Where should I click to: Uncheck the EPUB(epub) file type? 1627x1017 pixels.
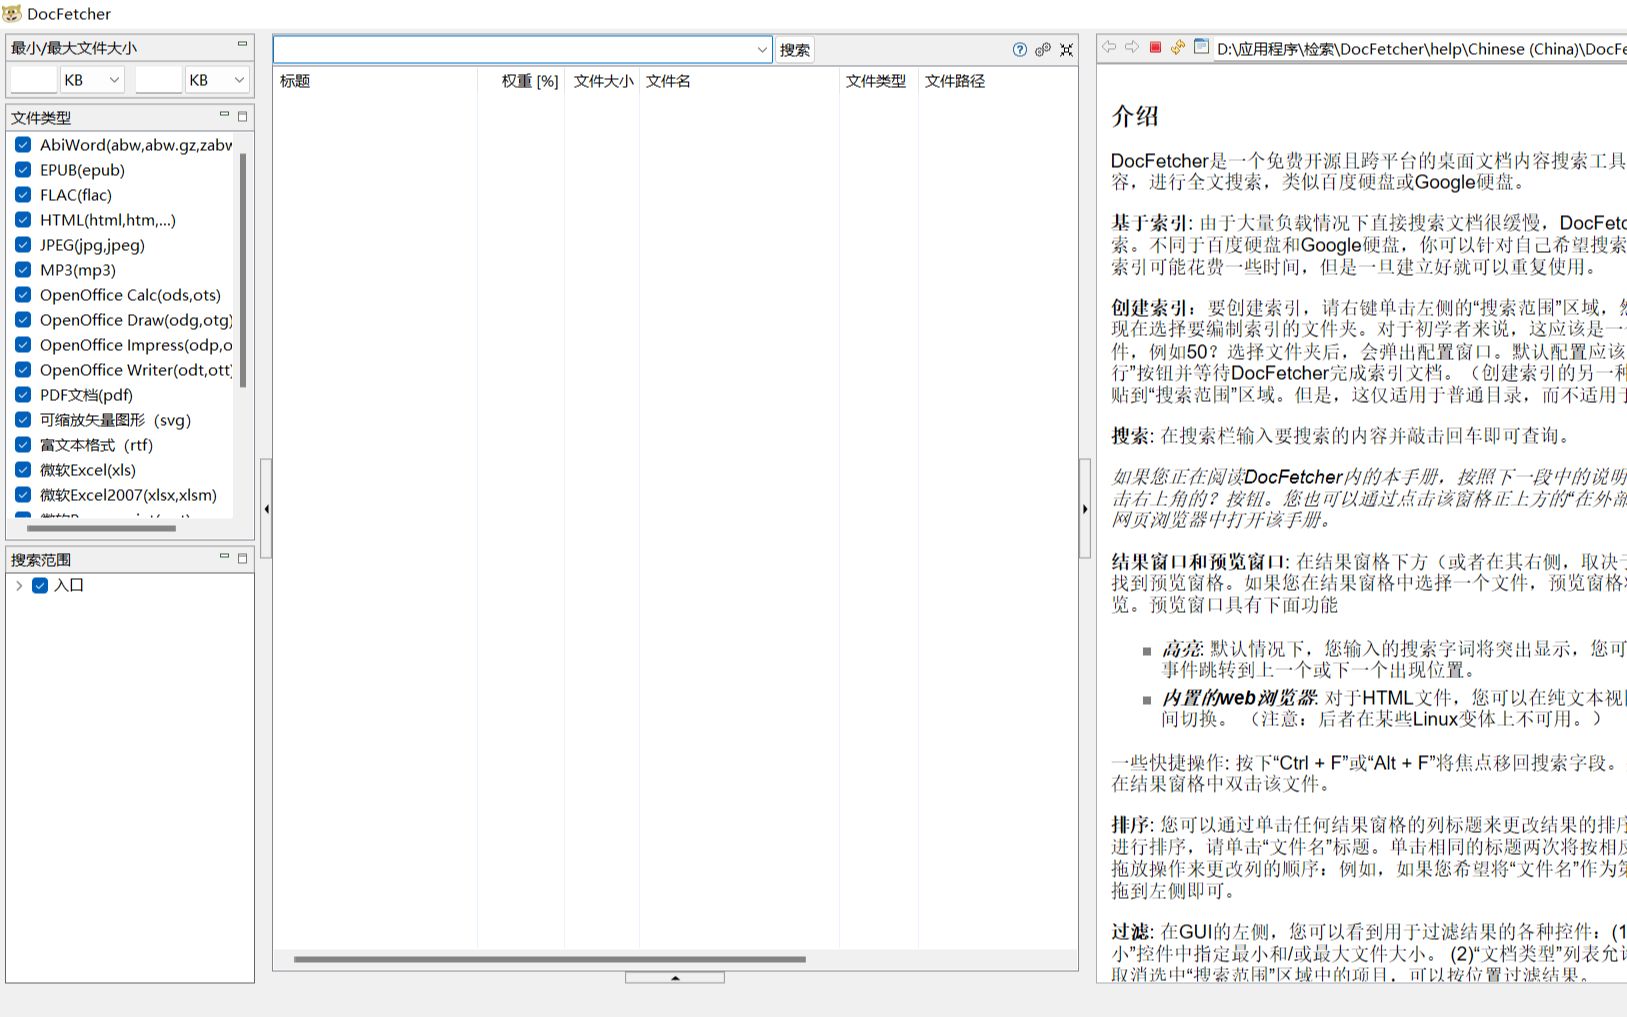tap(23, 170)
